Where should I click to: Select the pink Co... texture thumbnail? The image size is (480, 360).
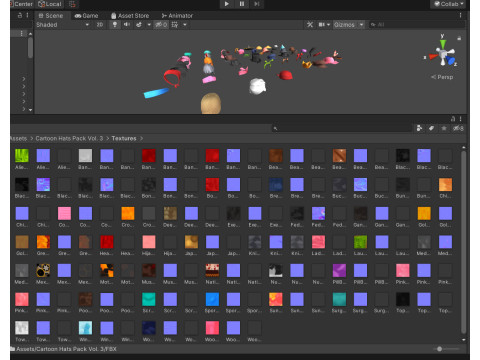[x=64, y=213]
